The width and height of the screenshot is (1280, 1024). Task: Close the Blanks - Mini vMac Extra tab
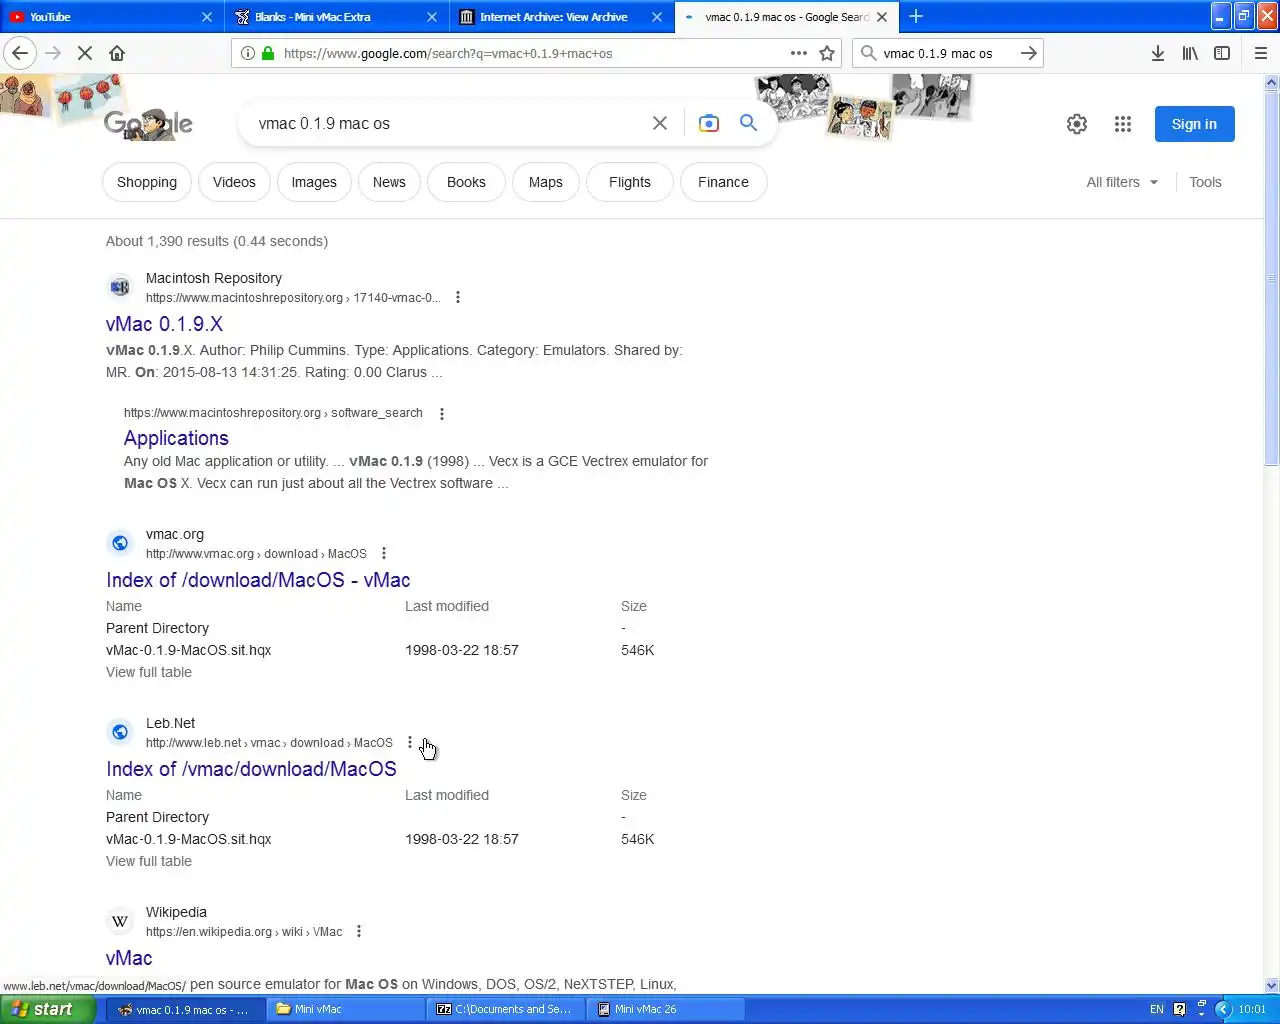432,17
